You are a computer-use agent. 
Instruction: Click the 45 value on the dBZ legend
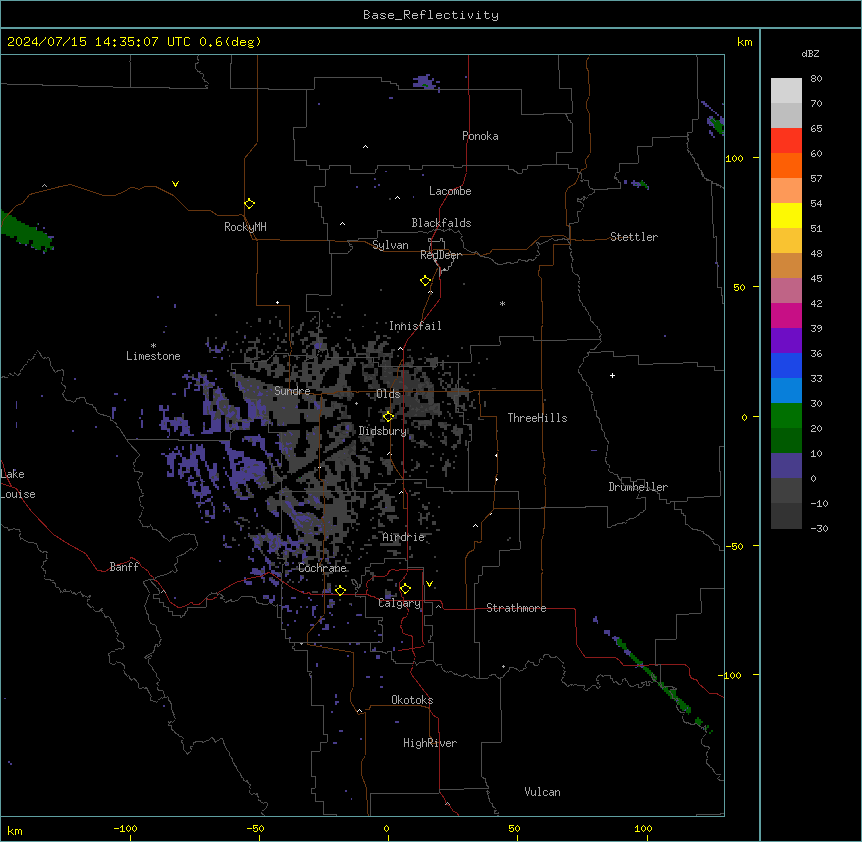coord(816,279)
